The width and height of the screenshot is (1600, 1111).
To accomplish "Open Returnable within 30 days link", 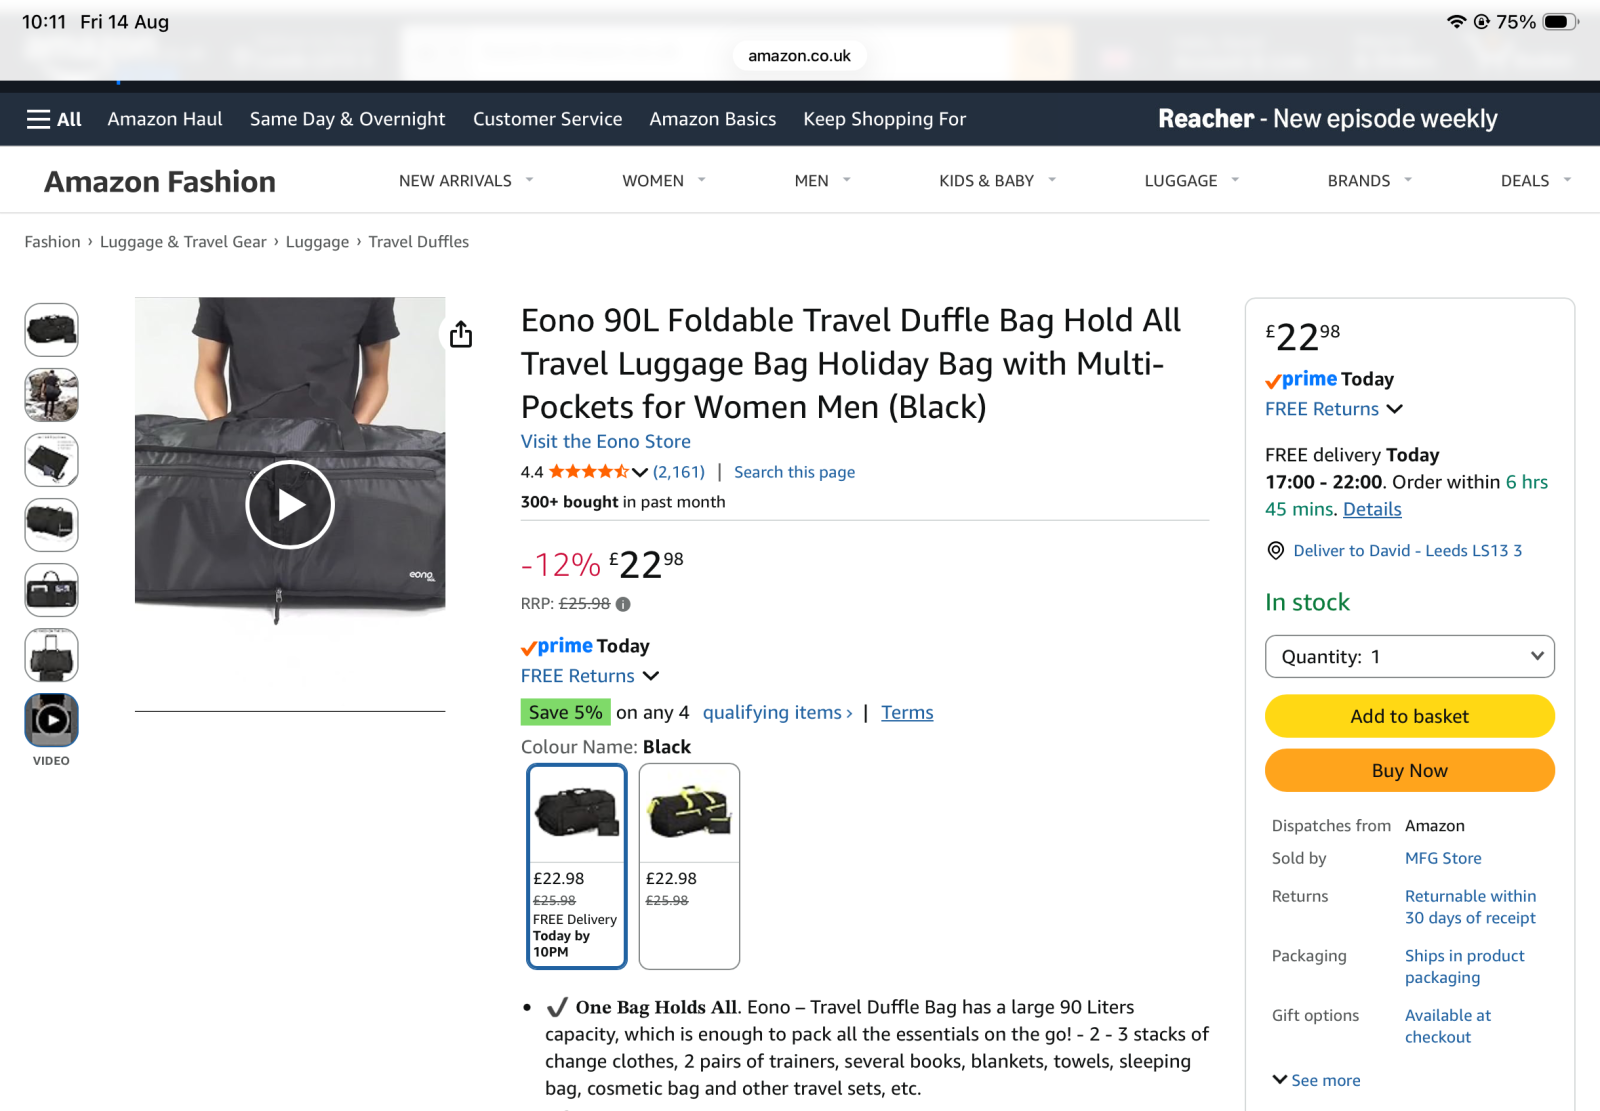I will 1470,907.
